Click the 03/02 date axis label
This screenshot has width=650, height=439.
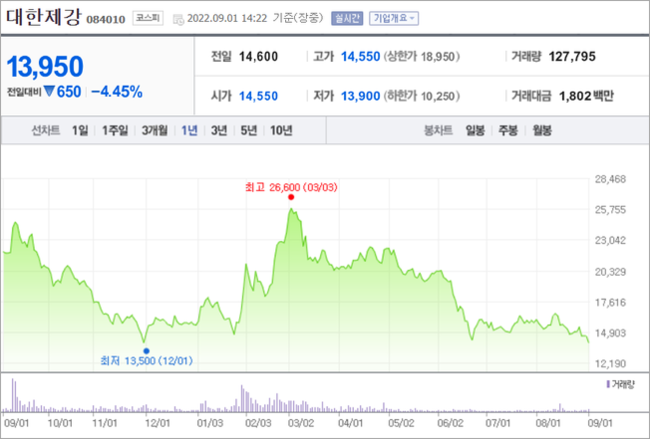[301, 423]
